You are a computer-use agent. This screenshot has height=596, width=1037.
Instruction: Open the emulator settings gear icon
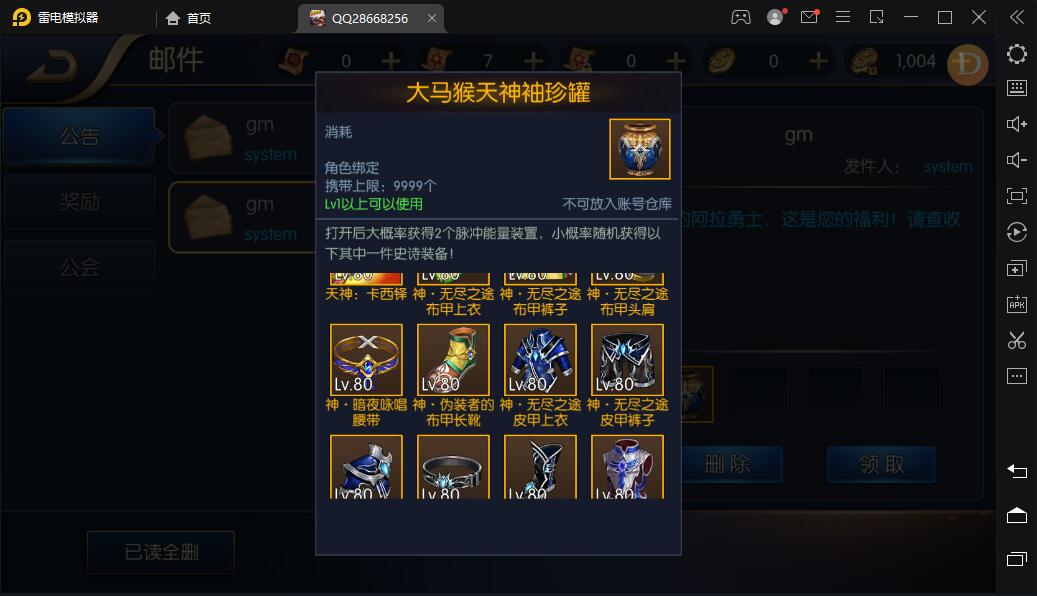tap(1016, 54)
